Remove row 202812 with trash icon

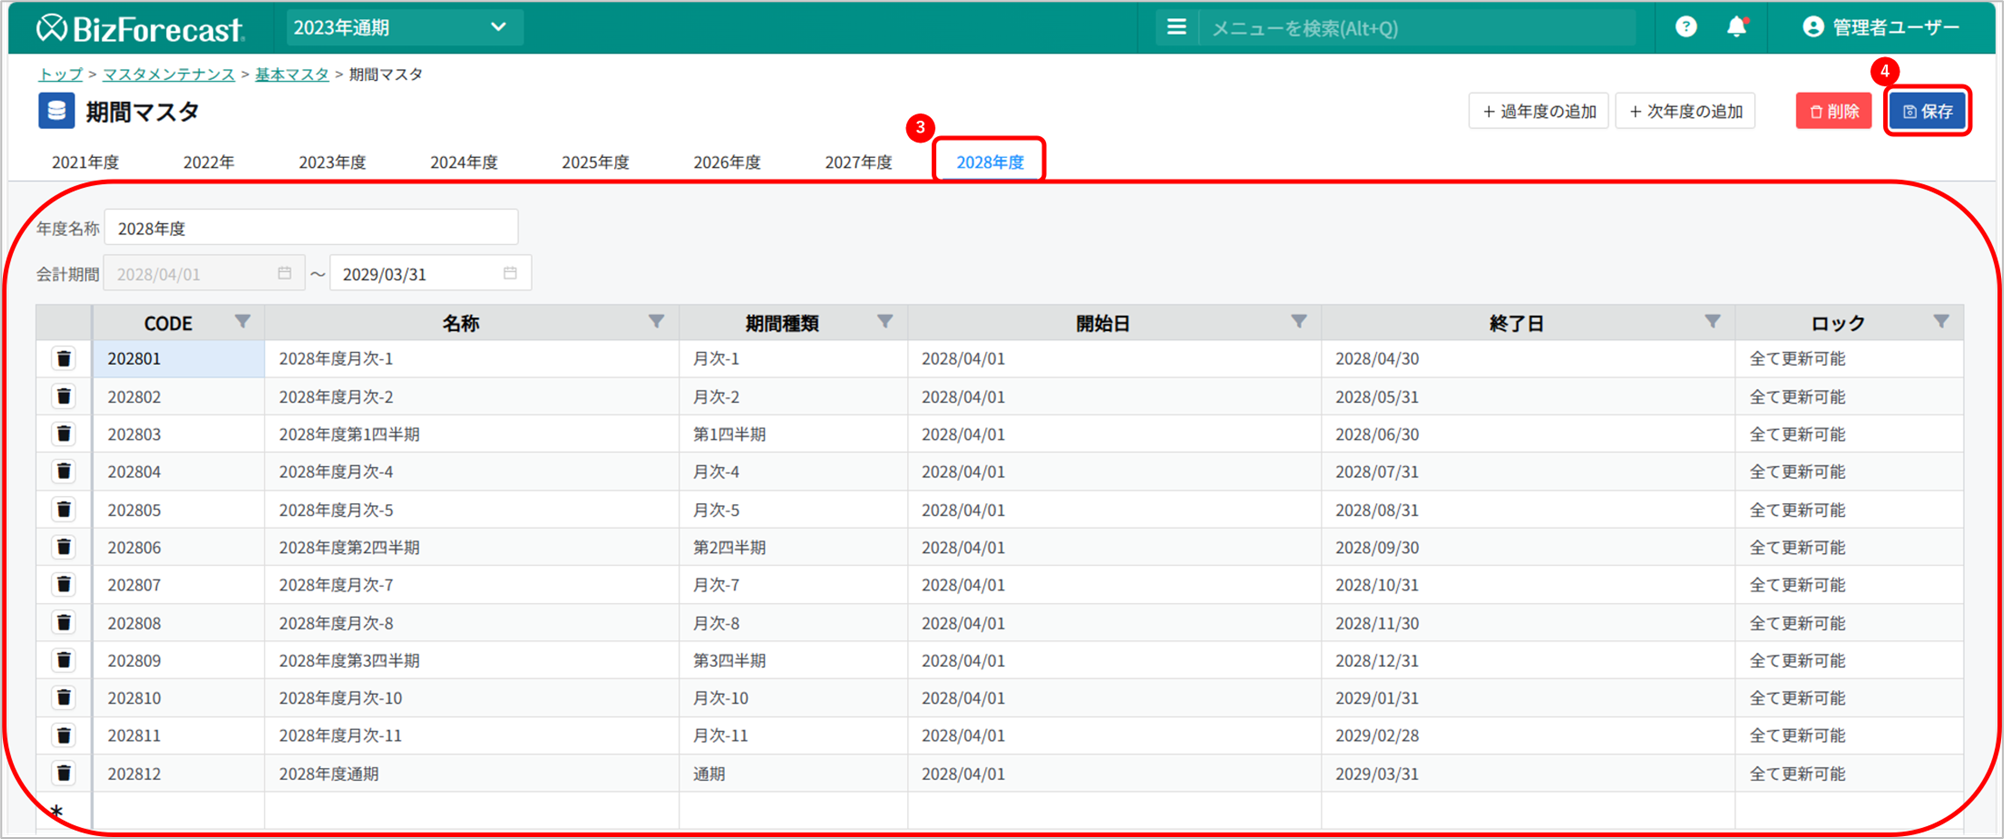click(x=64, y=773)
